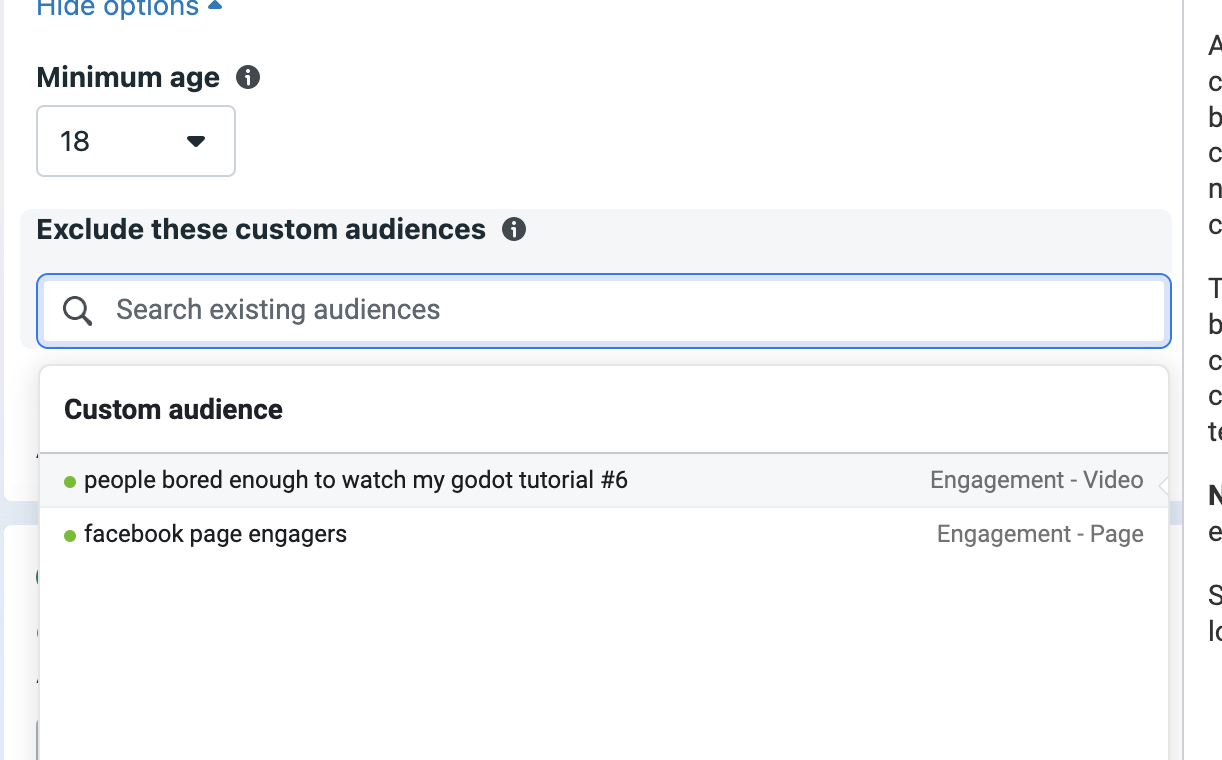Image resolution: width=1222 pixels, height=760 pixels.
Task: Click the magnifying glass search icon
Action: click(x=77, y=310)
